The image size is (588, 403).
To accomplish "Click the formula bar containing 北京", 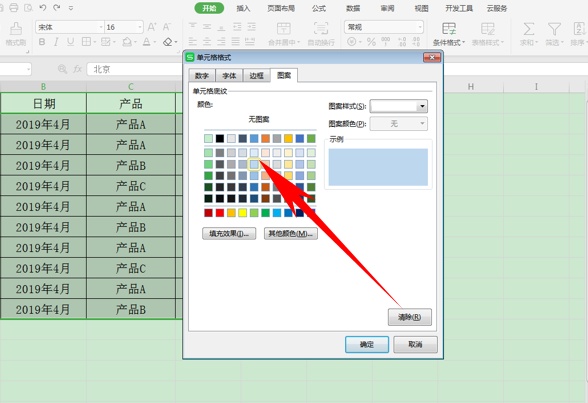I will pyautogui.click(x=135, y=69).
